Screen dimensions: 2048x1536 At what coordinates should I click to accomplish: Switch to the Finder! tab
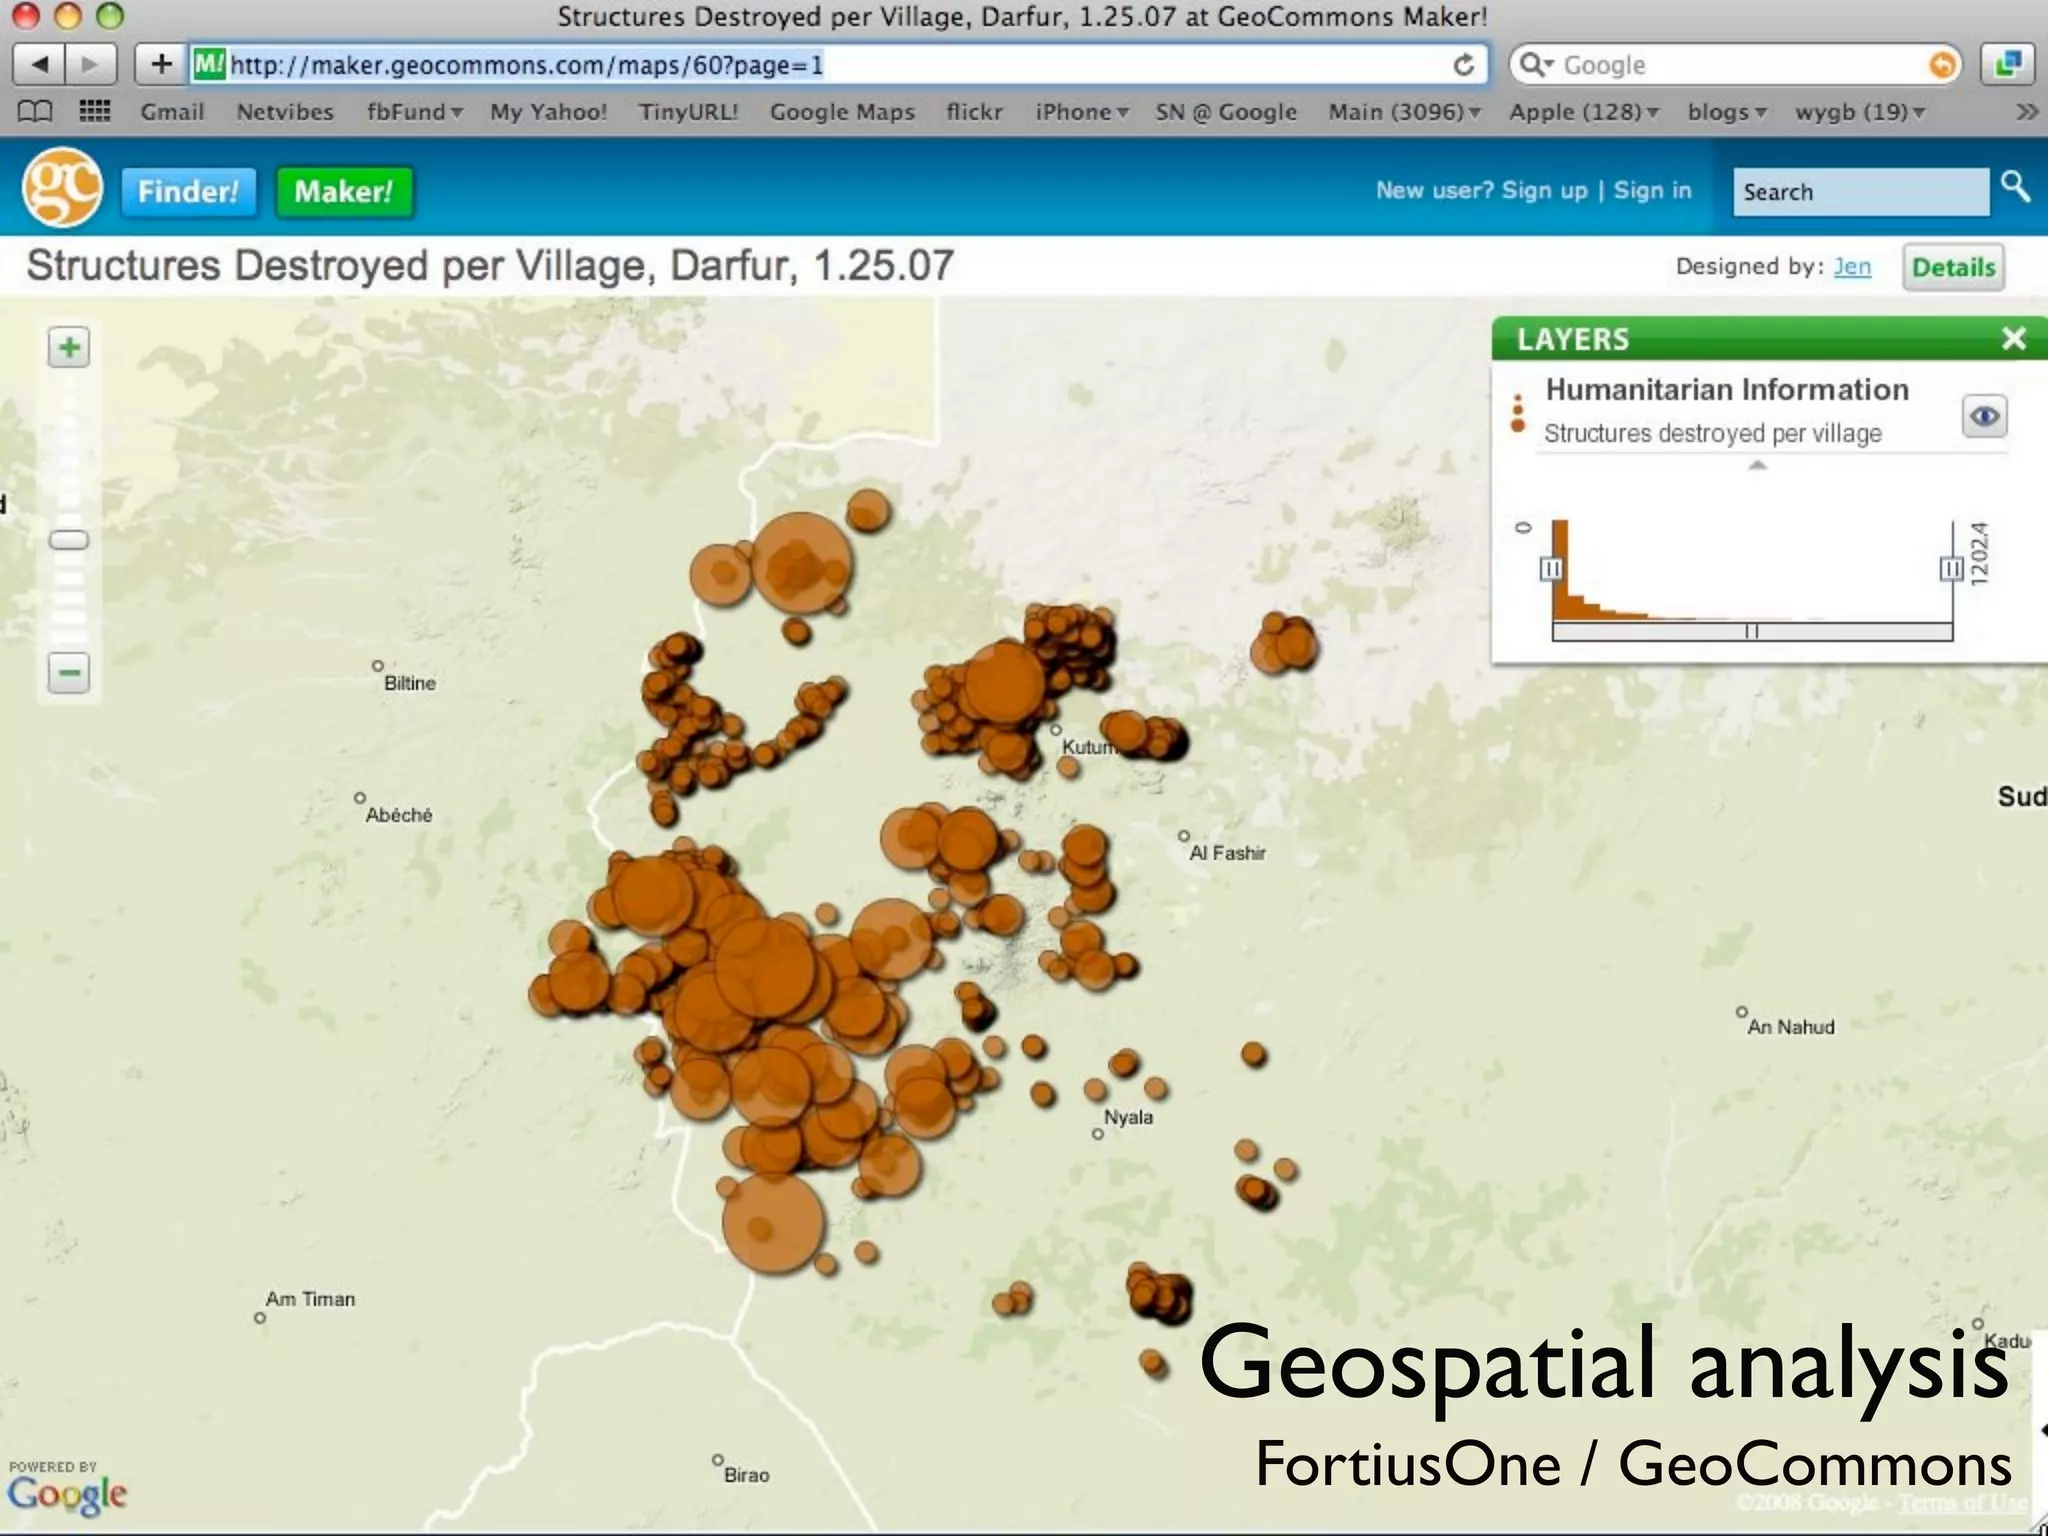188,191
